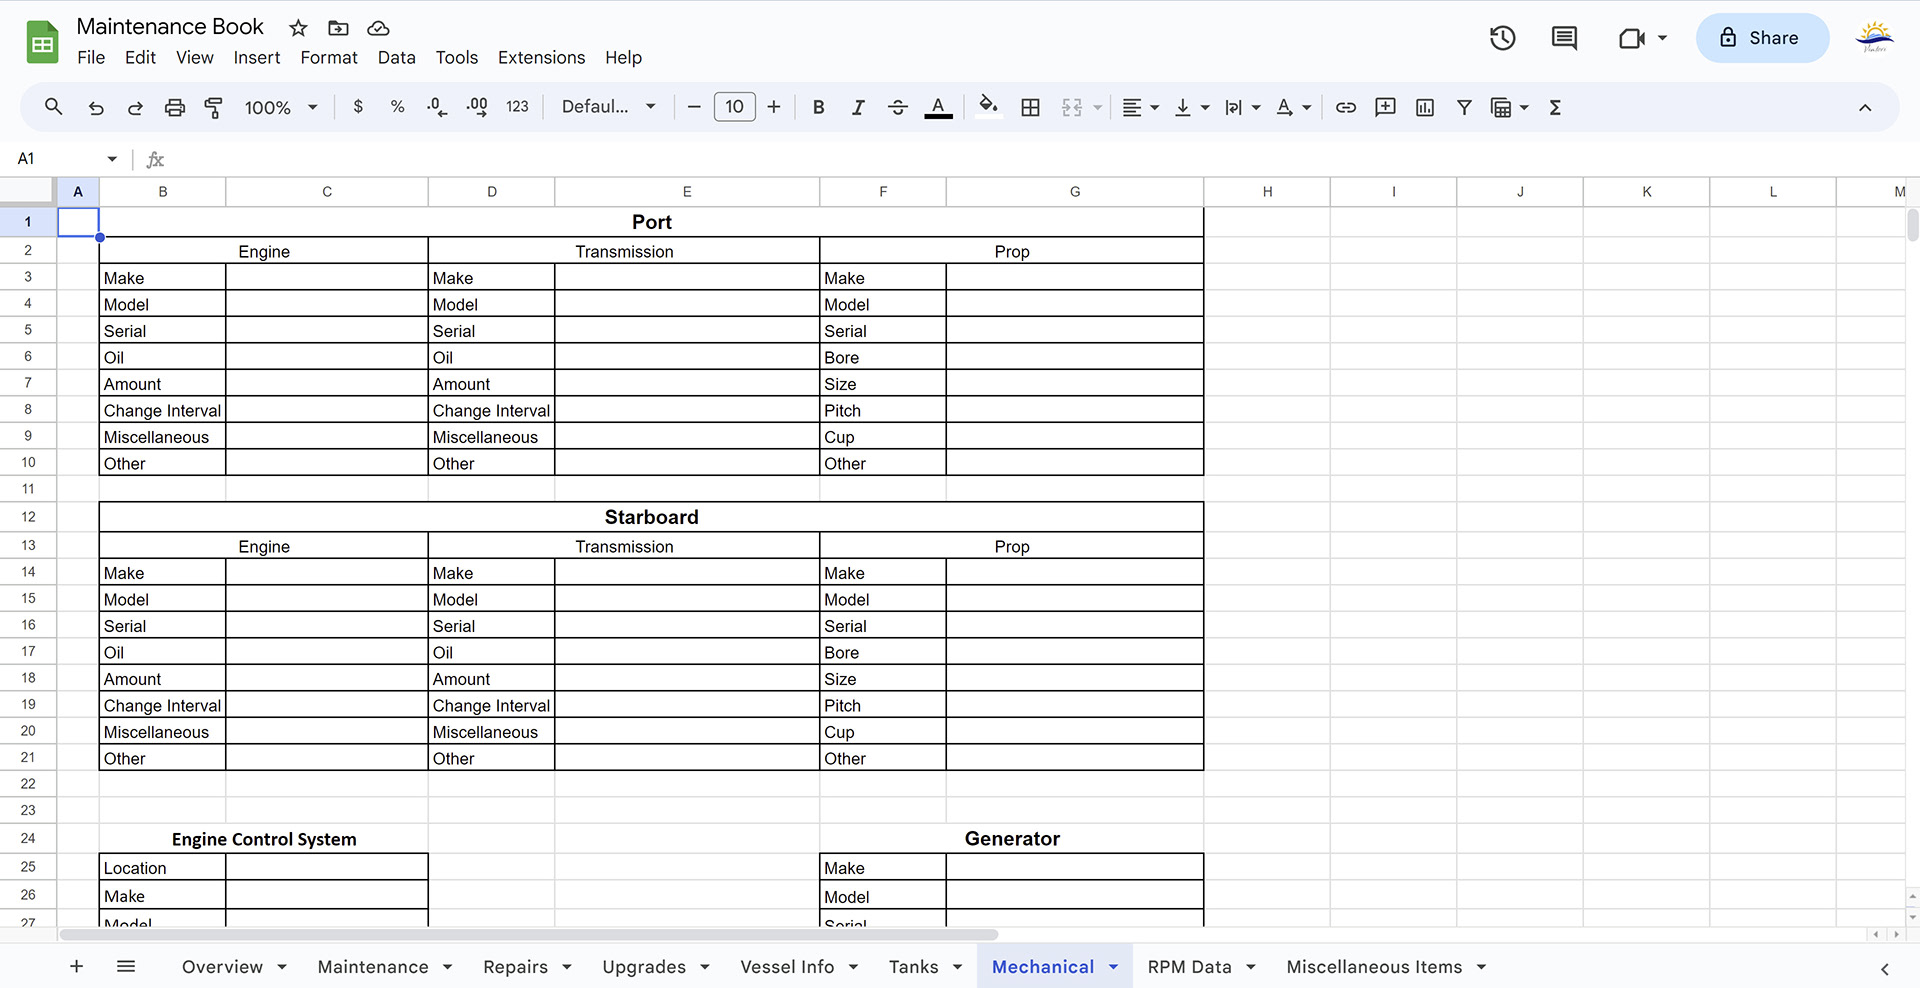Open the font family Defaul... dropdown
1920x988 pixels.
pos(608,107)
